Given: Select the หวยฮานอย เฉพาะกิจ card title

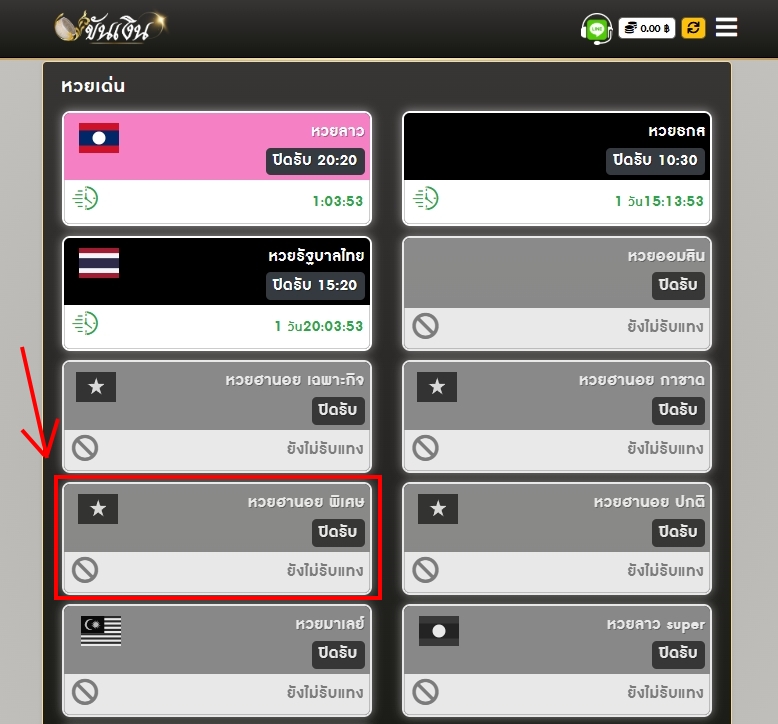Looking at the screenshot, I should (294, 380).
